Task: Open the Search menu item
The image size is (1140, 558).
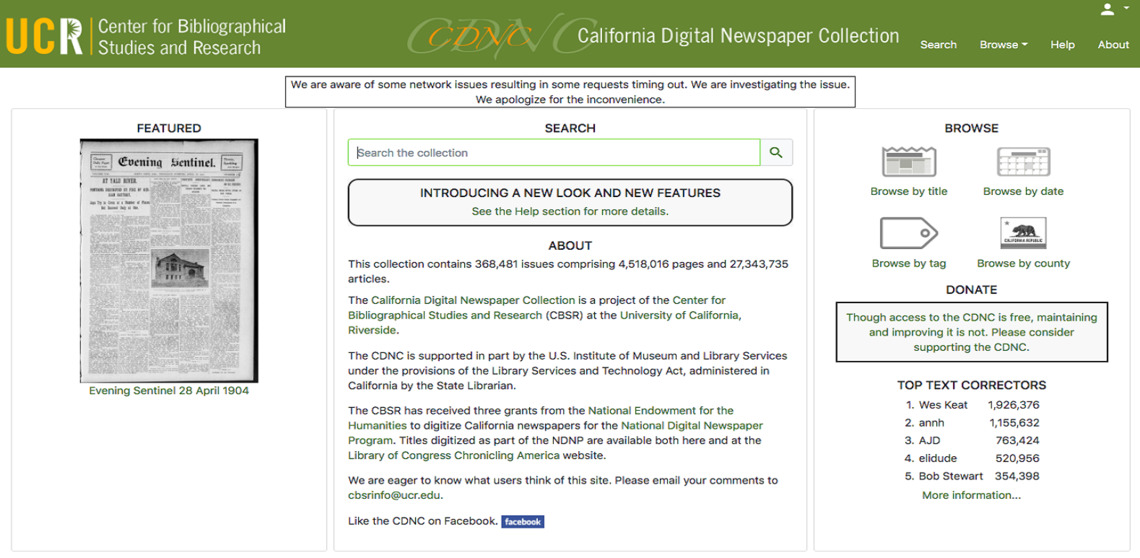Action: point(938,44)
